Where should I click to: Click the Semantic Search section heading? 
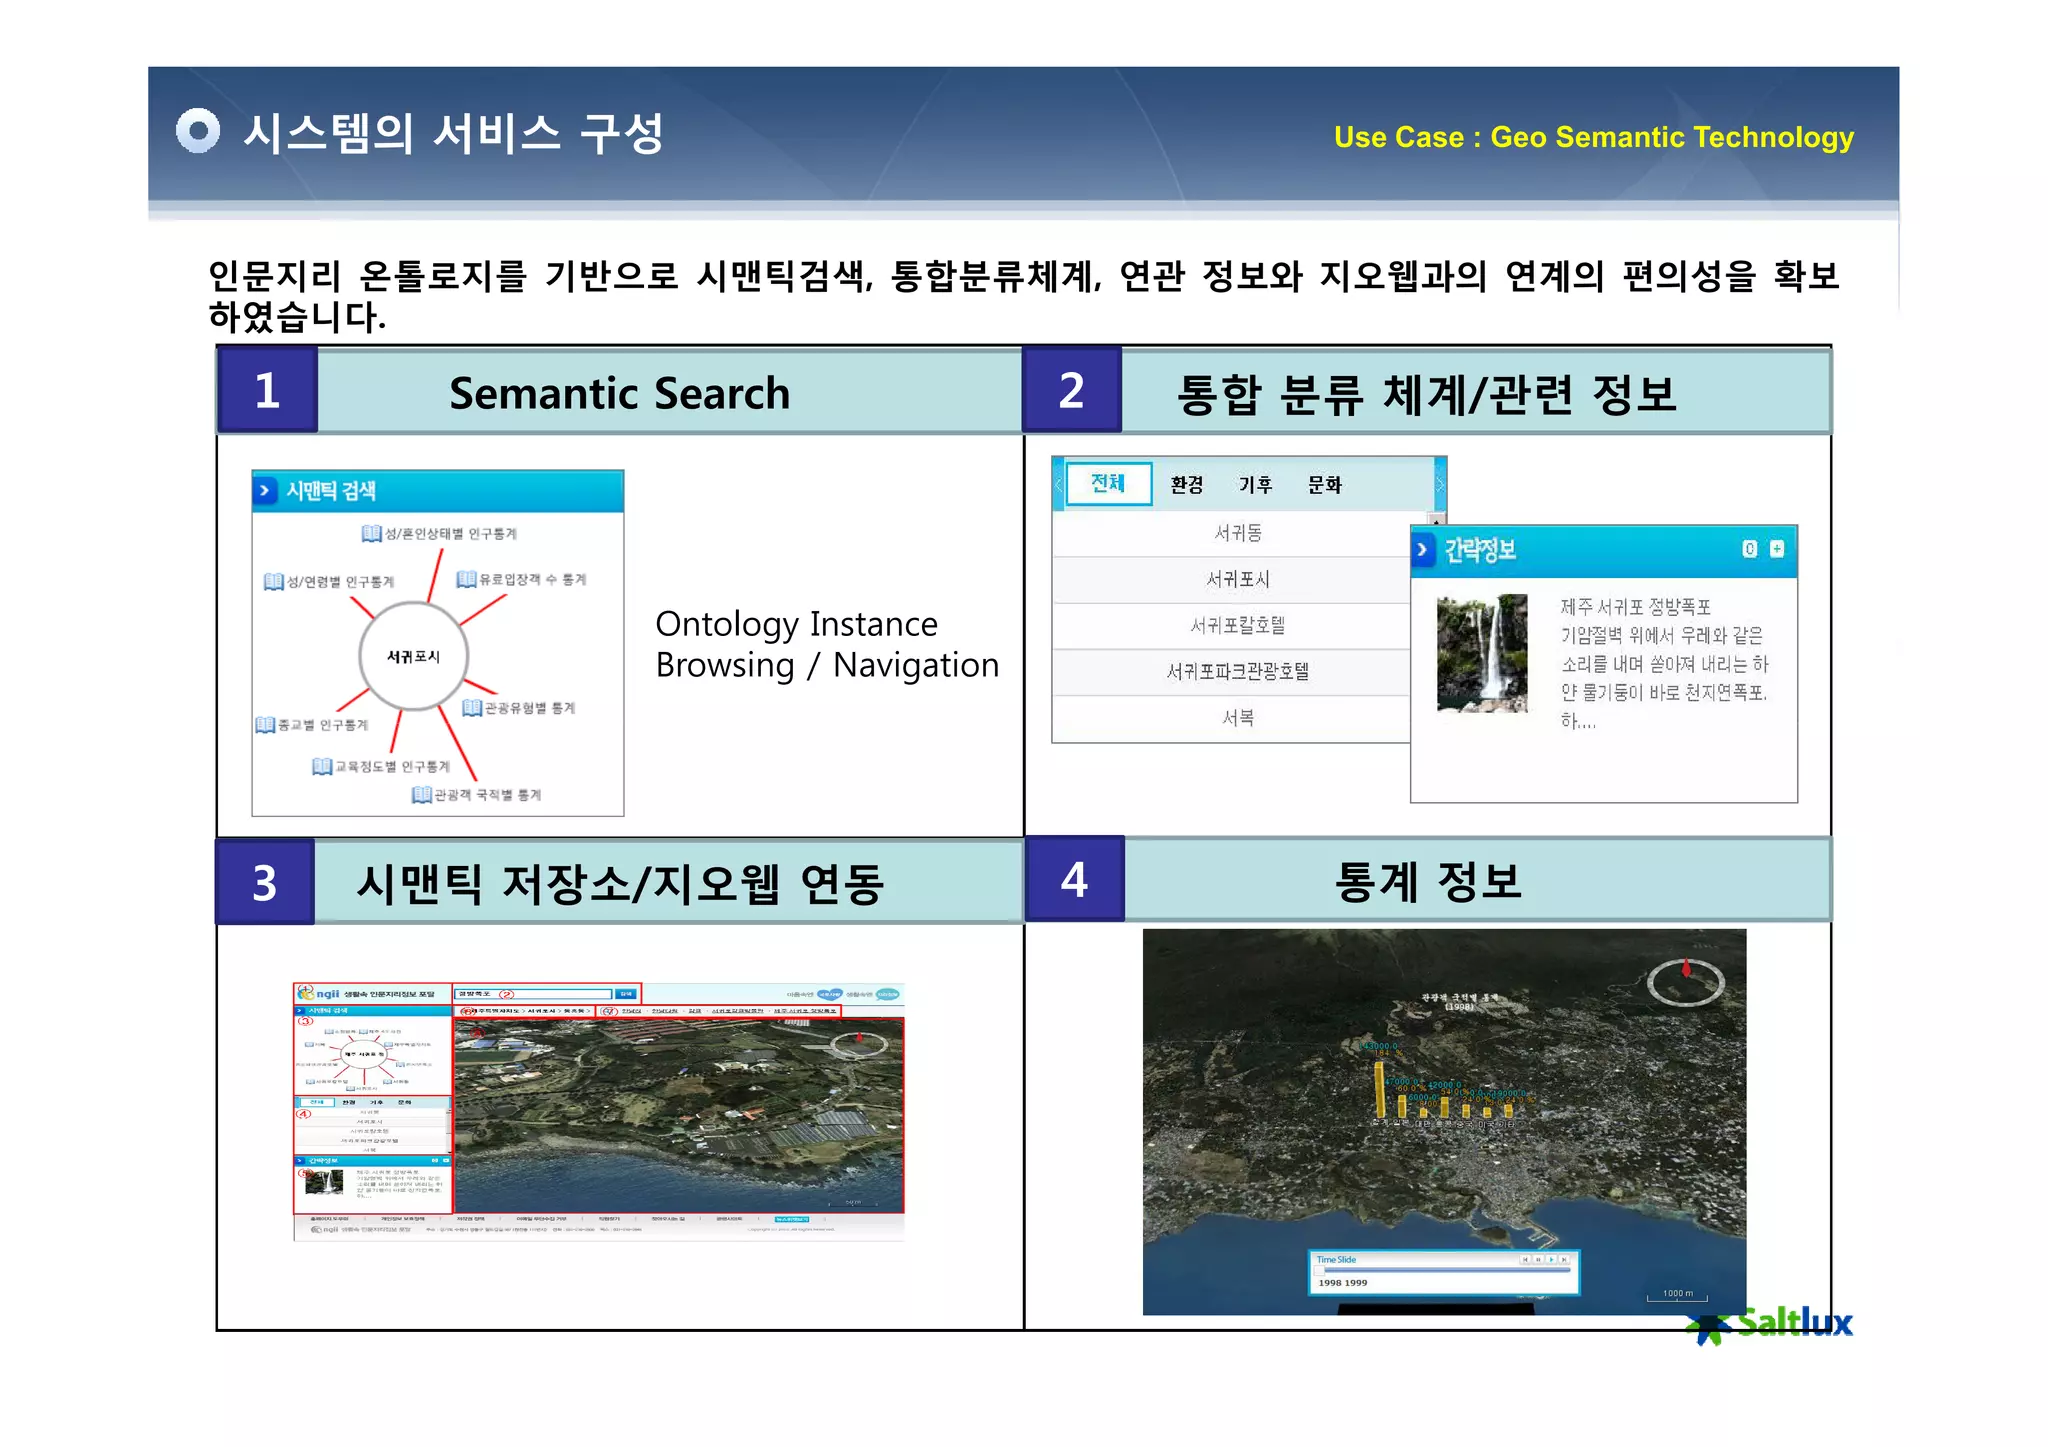pos(619,393)
